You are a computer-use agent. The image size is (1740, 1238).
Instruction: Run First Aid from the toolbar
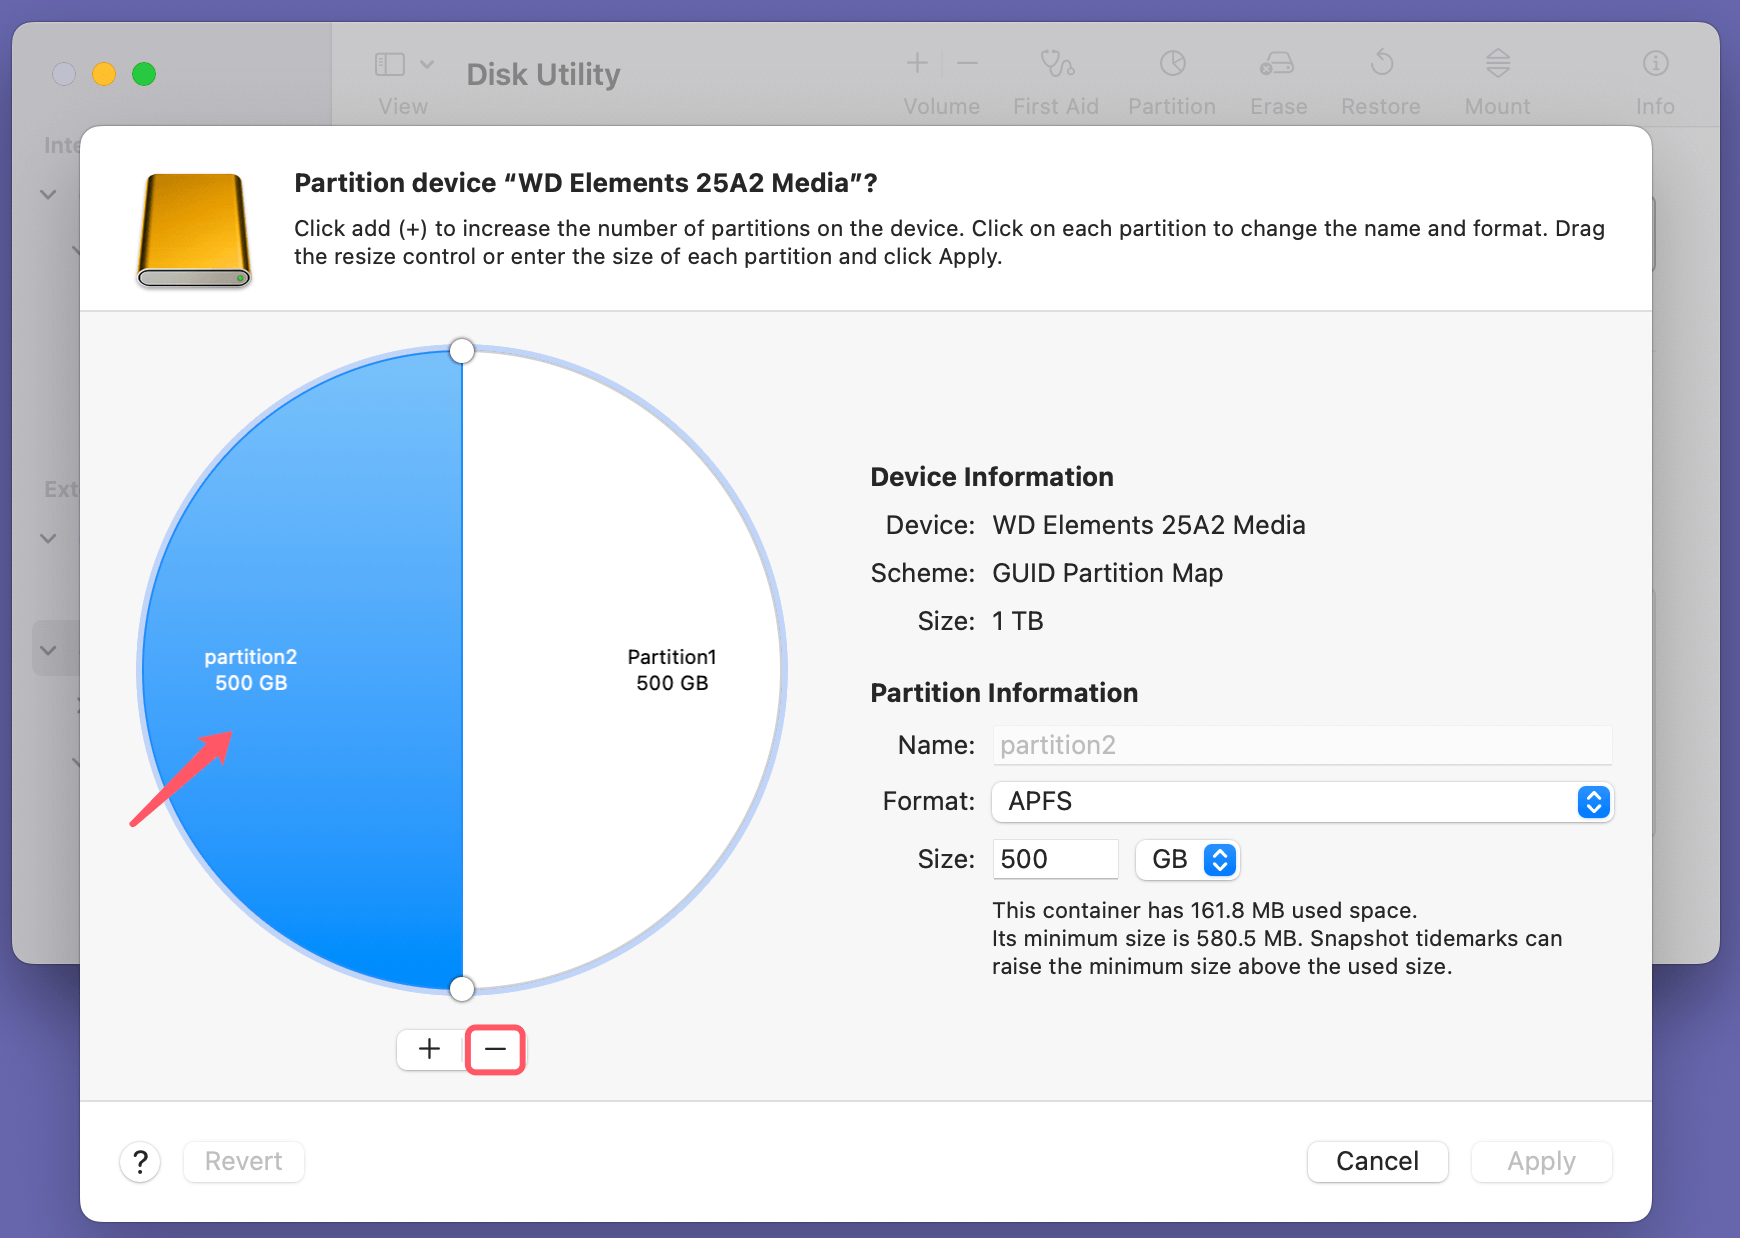click(1055, 80)
